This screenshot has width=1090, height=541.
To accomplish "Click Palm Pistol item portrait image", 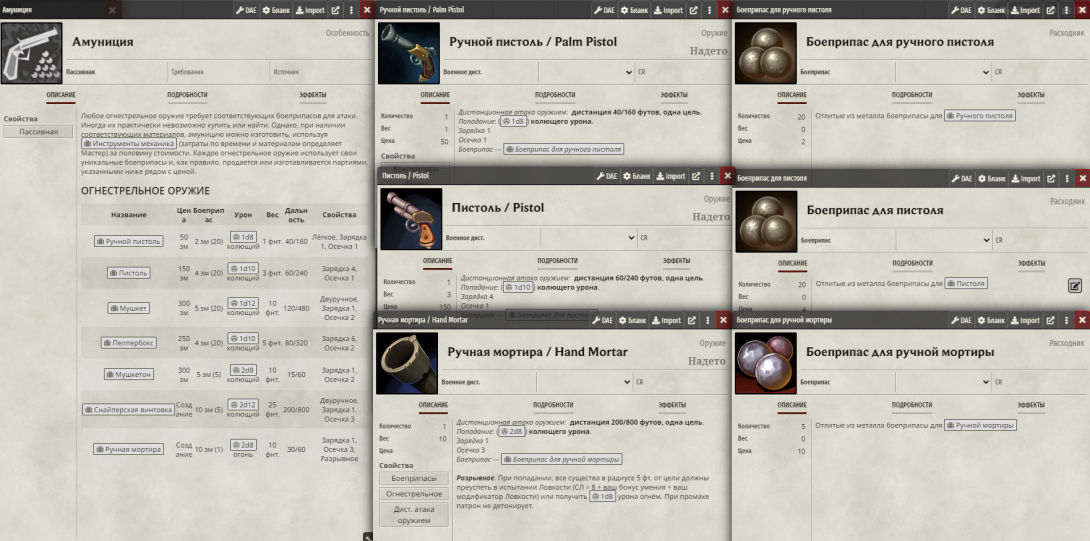I will [x=409, y=54].
